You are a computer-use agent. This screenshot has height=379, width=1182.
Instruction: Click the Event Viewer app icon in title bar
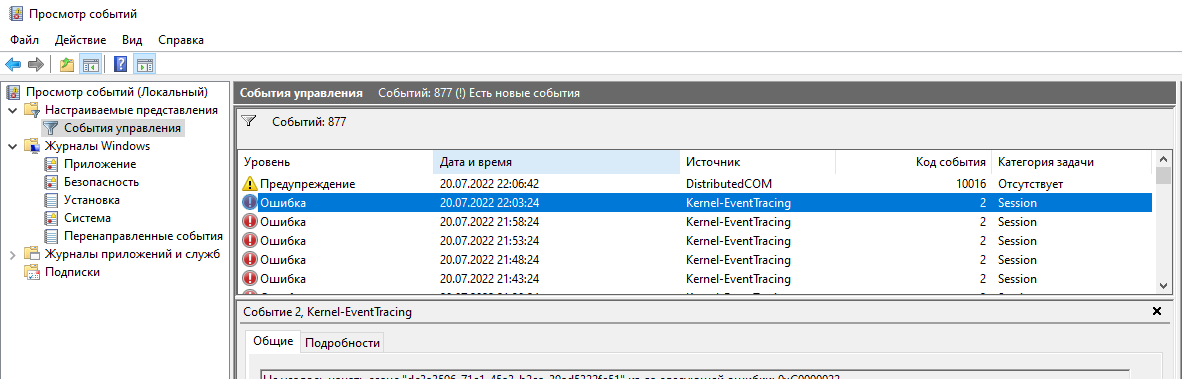(x=15, y=14)
